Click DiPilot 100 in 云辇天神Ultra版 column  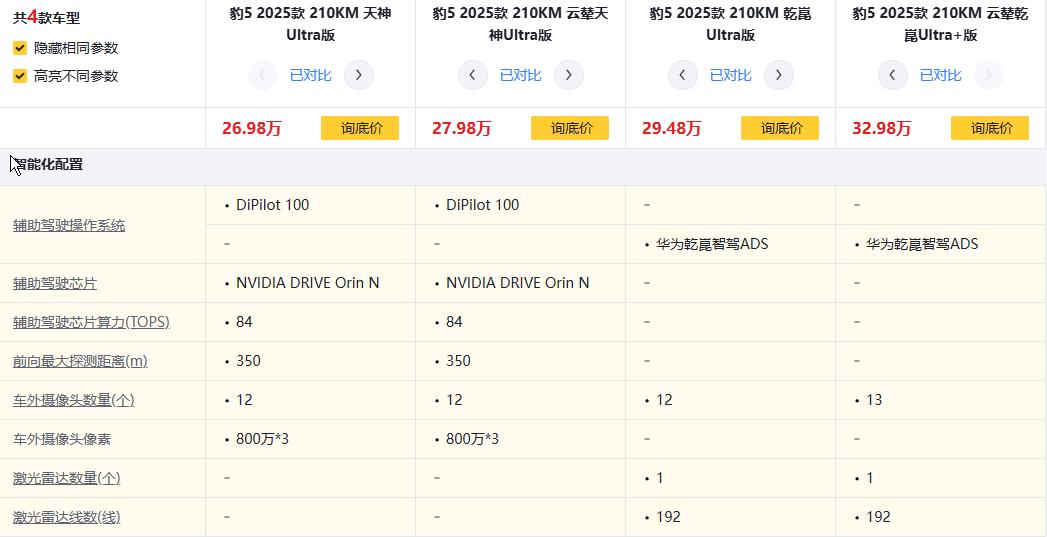pyautogui.click(x=483, y=205)
